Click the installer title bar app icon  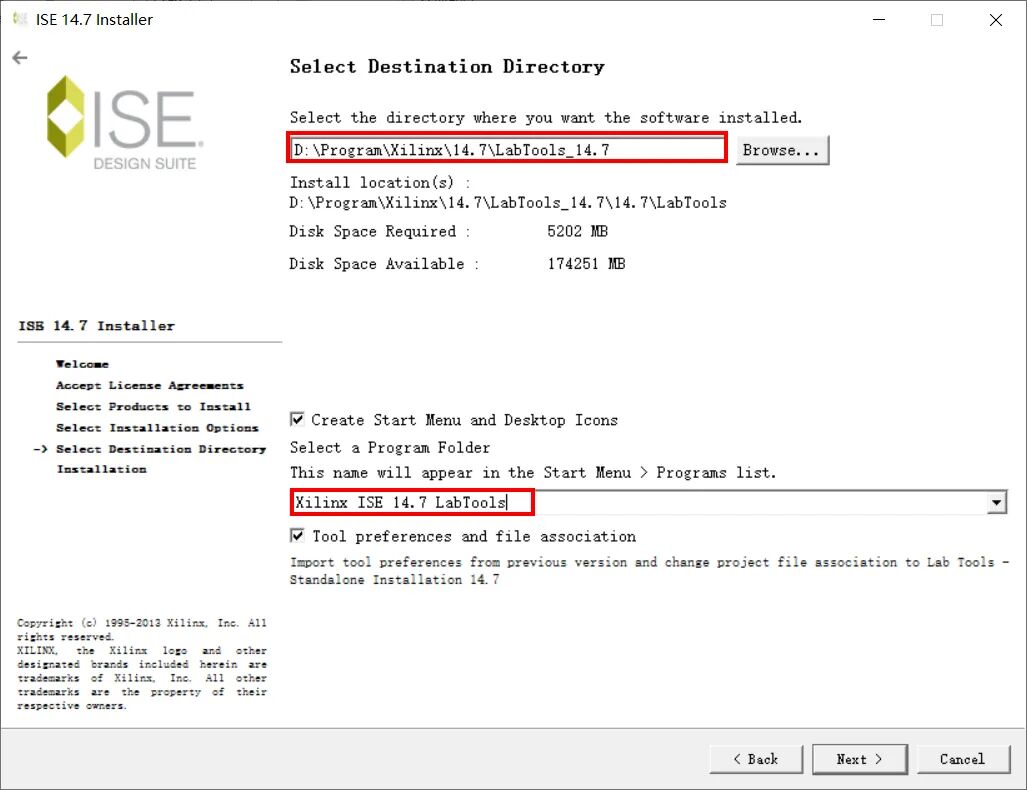[20, 19]
